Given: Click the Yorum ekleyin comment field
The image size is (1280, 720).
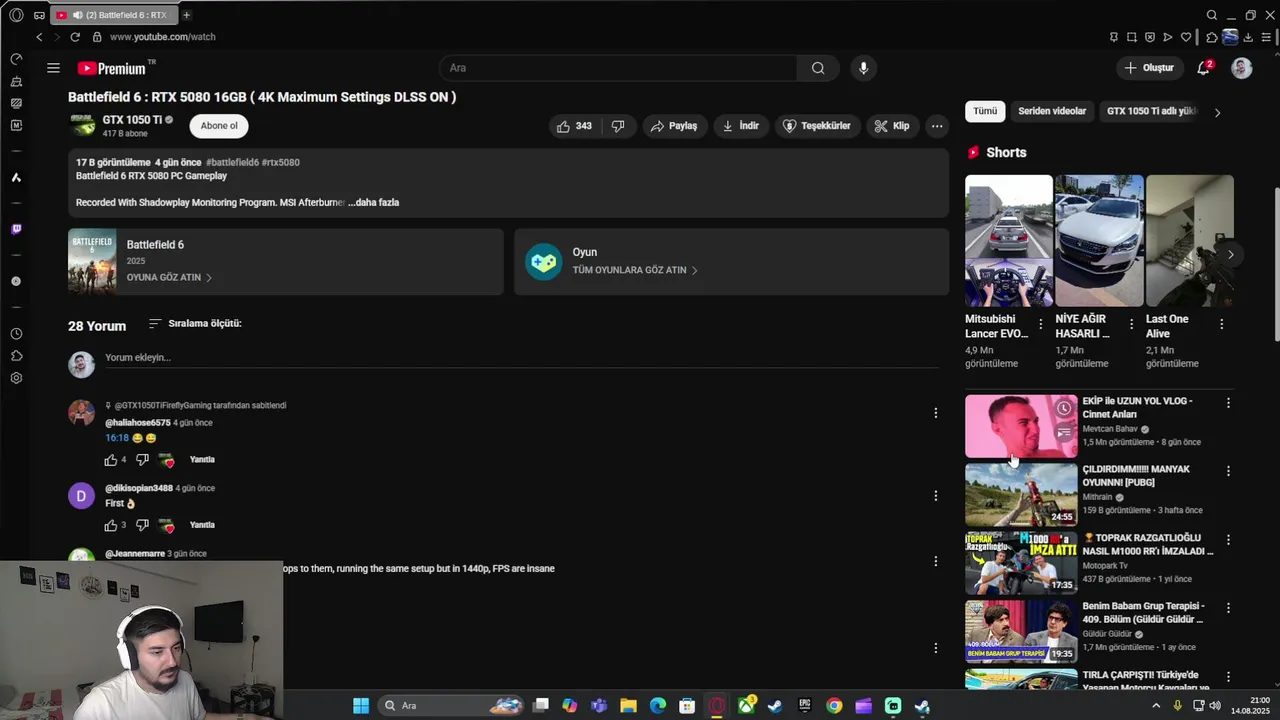Looking at the screenshot, I should click(x=520, y=358).
